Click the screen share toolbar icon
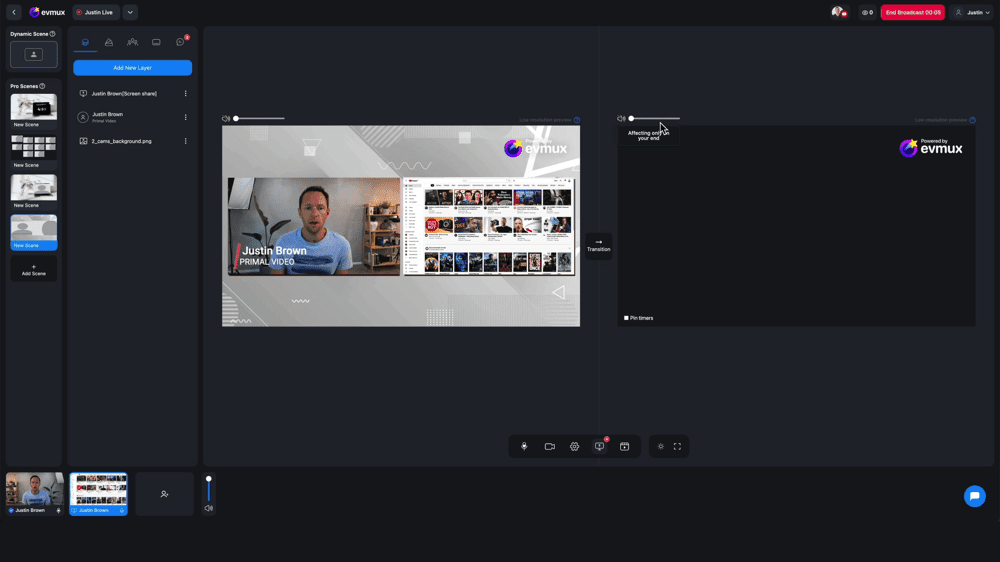This screenshot has width=1000, height=562. coord(599,446)
